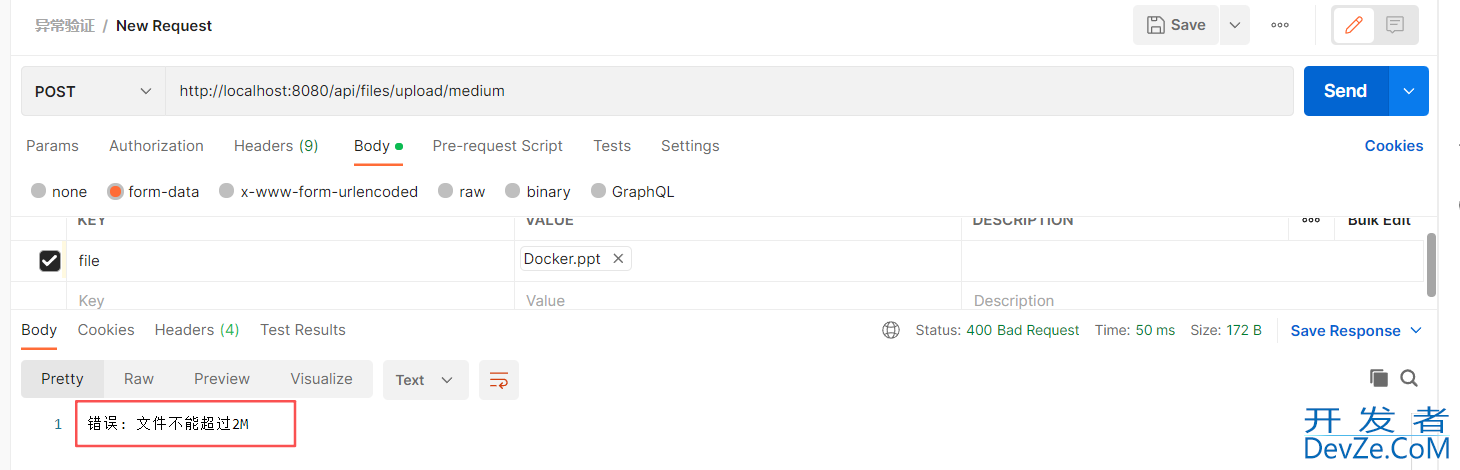Select the response Body tab

tap(39, 330)
